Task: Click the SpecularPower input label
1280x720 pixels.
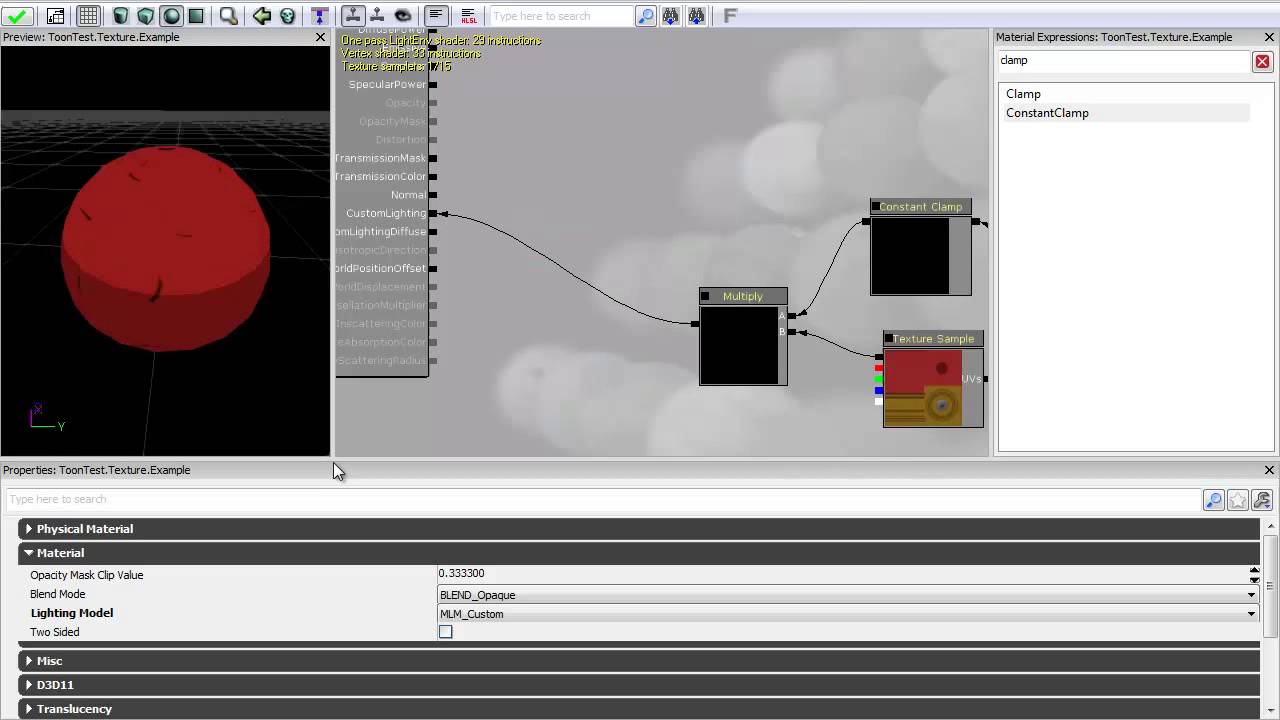Action: pos(387,85)
